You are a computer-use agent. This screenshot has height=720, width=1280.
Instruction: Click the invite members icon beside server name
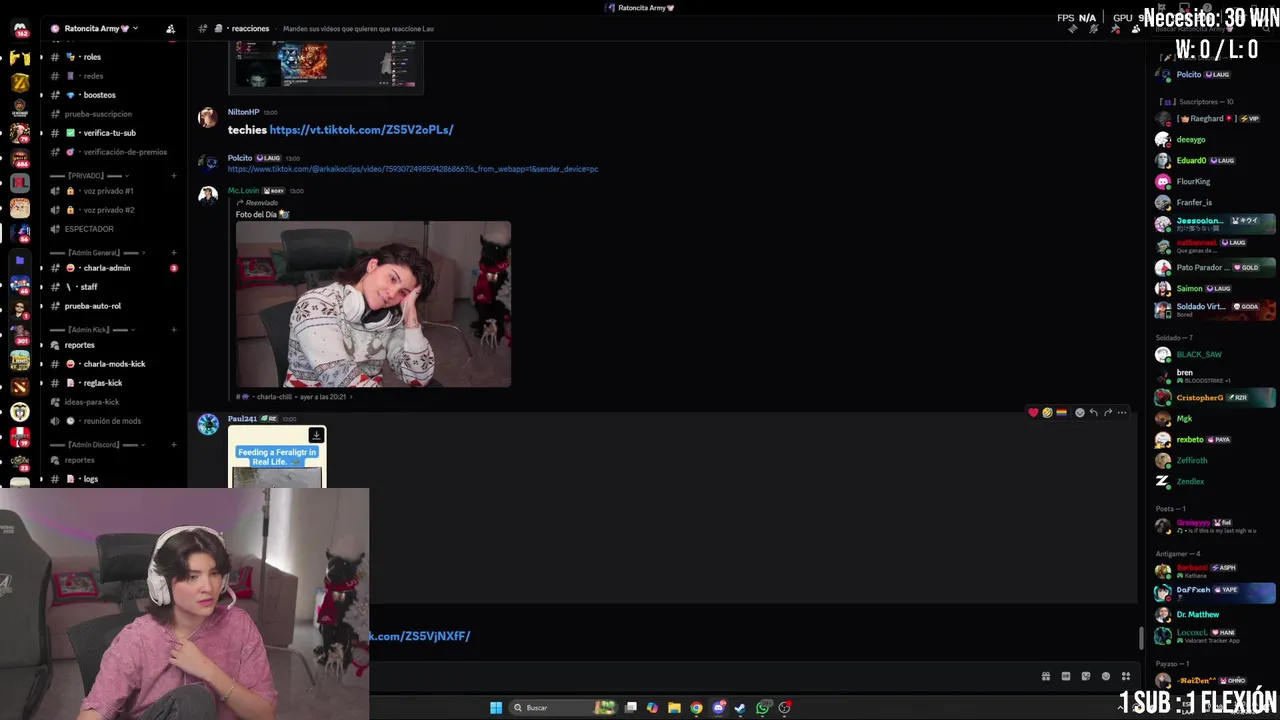(x=170, y=29)
